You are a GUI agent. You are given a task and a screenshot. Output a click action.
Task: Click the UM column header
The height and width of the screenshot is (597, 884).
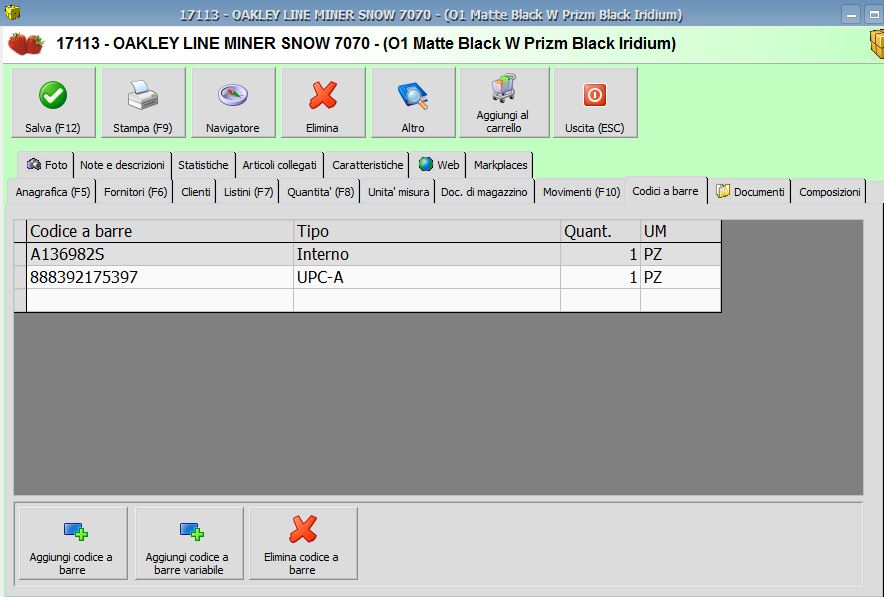click(x=680, y=231)
